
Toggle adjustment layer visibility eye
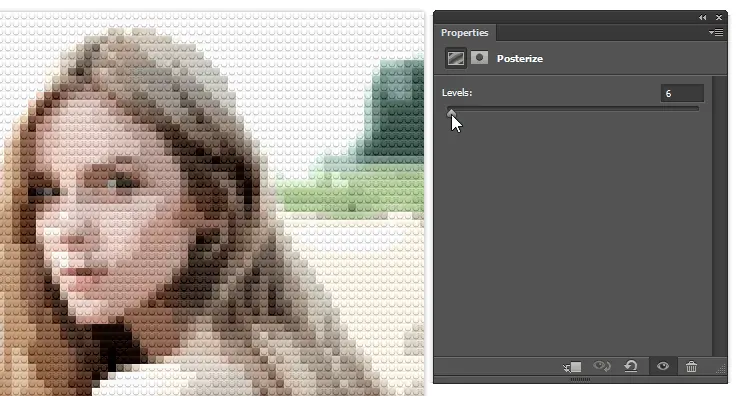(x=663, y=366)
